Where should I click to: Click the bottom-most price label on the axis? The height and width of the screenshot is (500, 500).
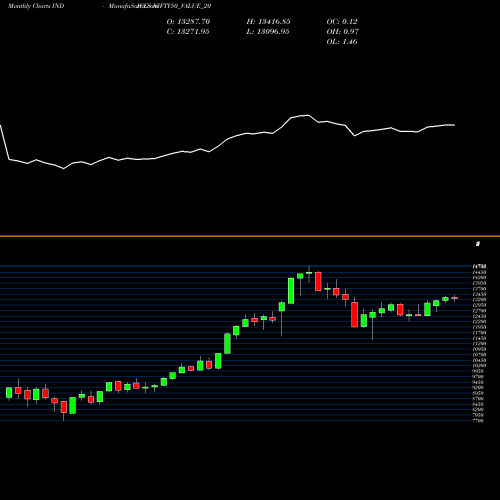click(x=478, y=421)
